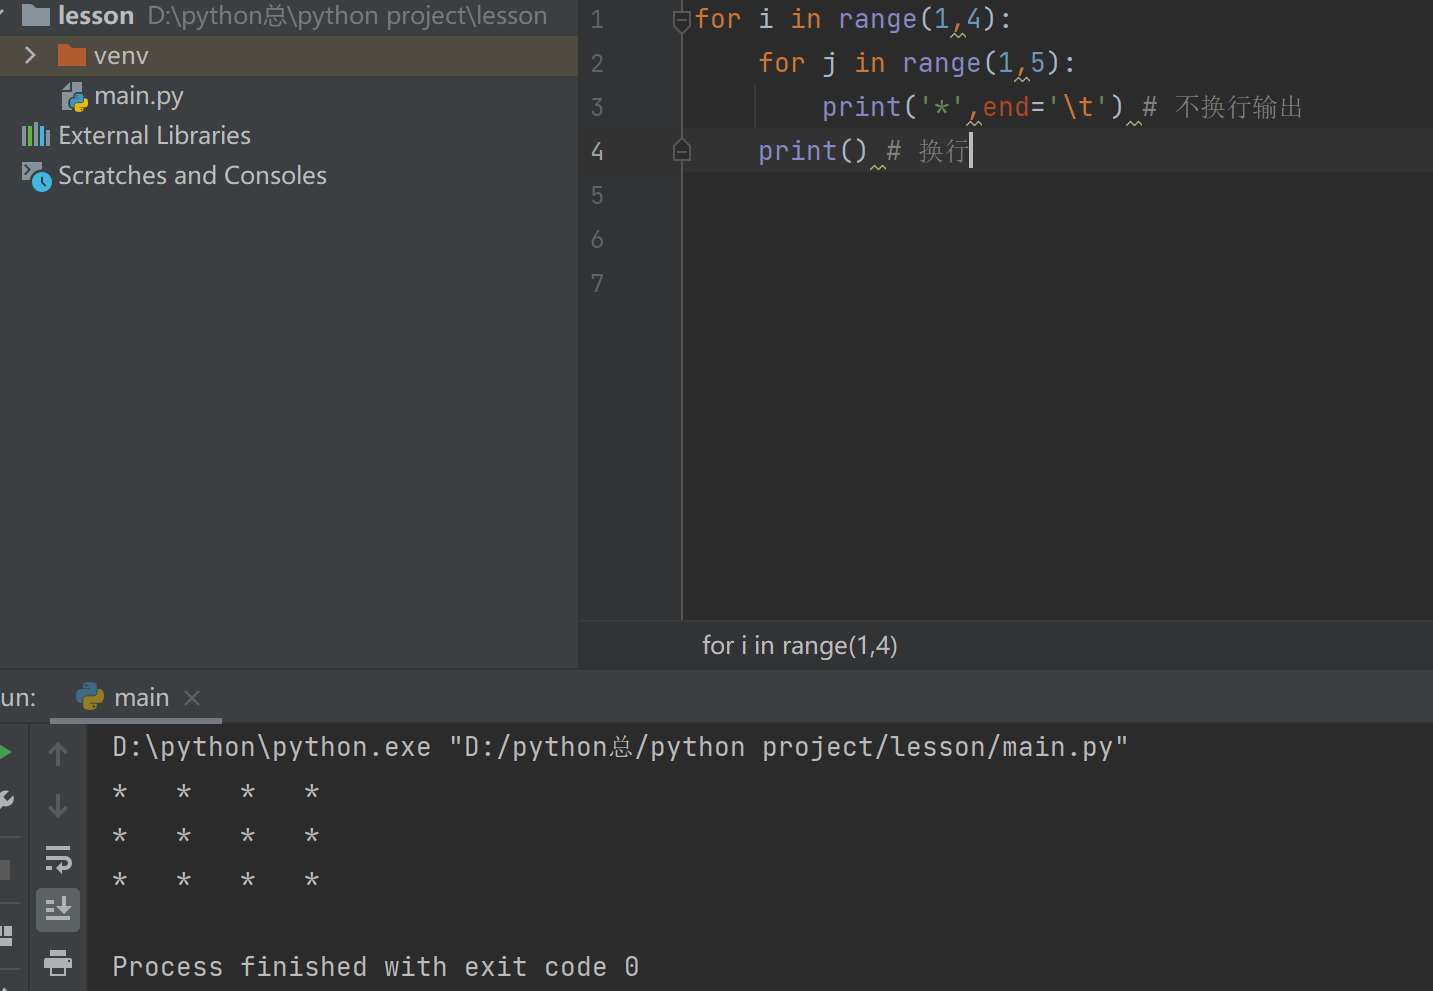Click the External Libraries bars icon
Screen dimensions: 1433x991
tap(36, 135)
